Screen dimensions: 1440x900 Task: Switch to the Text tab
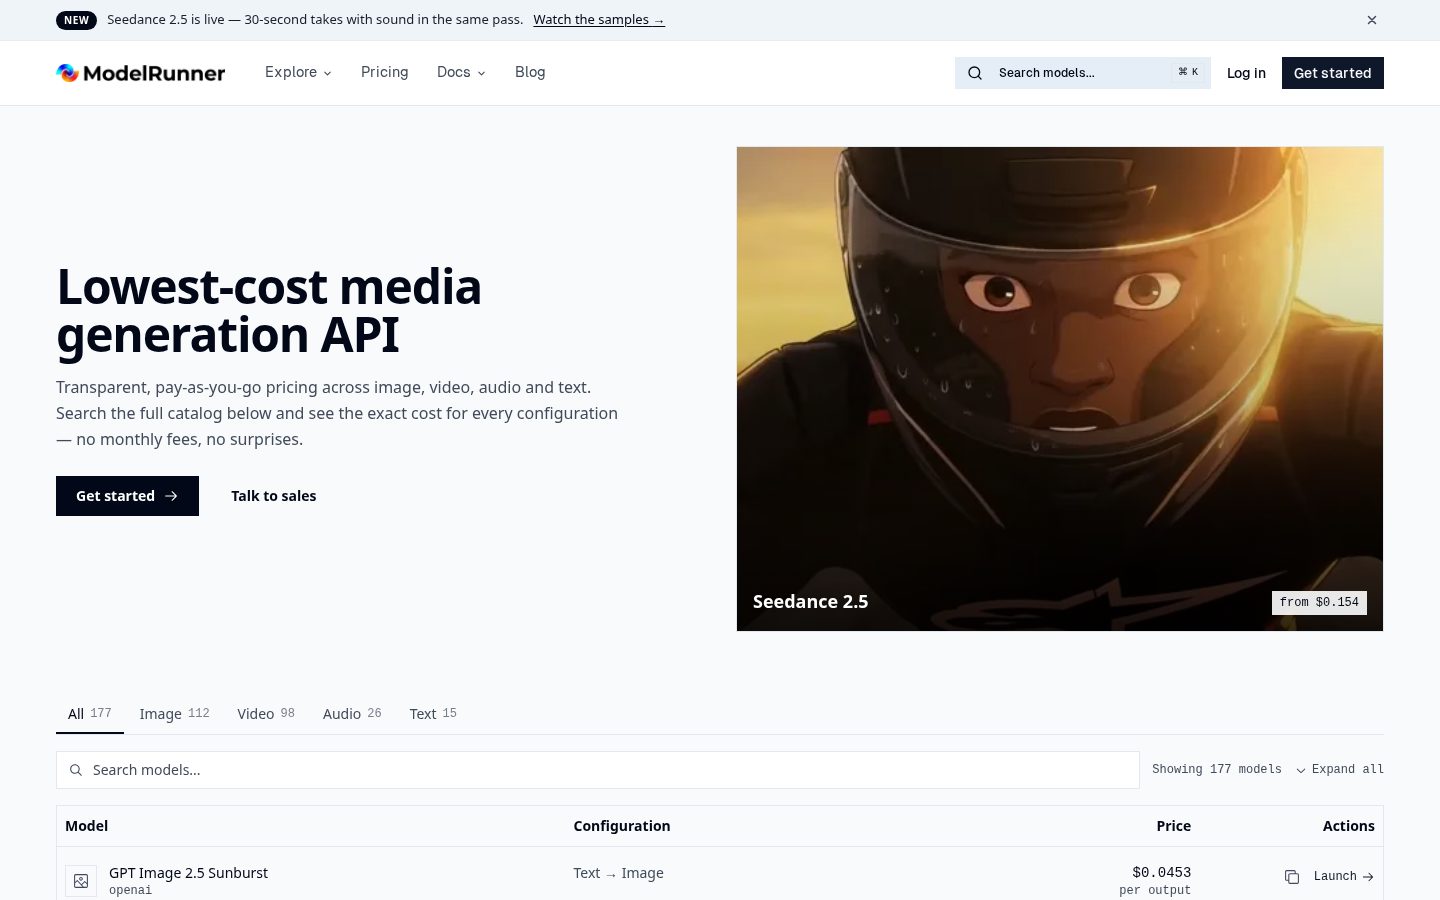point(433,714)
